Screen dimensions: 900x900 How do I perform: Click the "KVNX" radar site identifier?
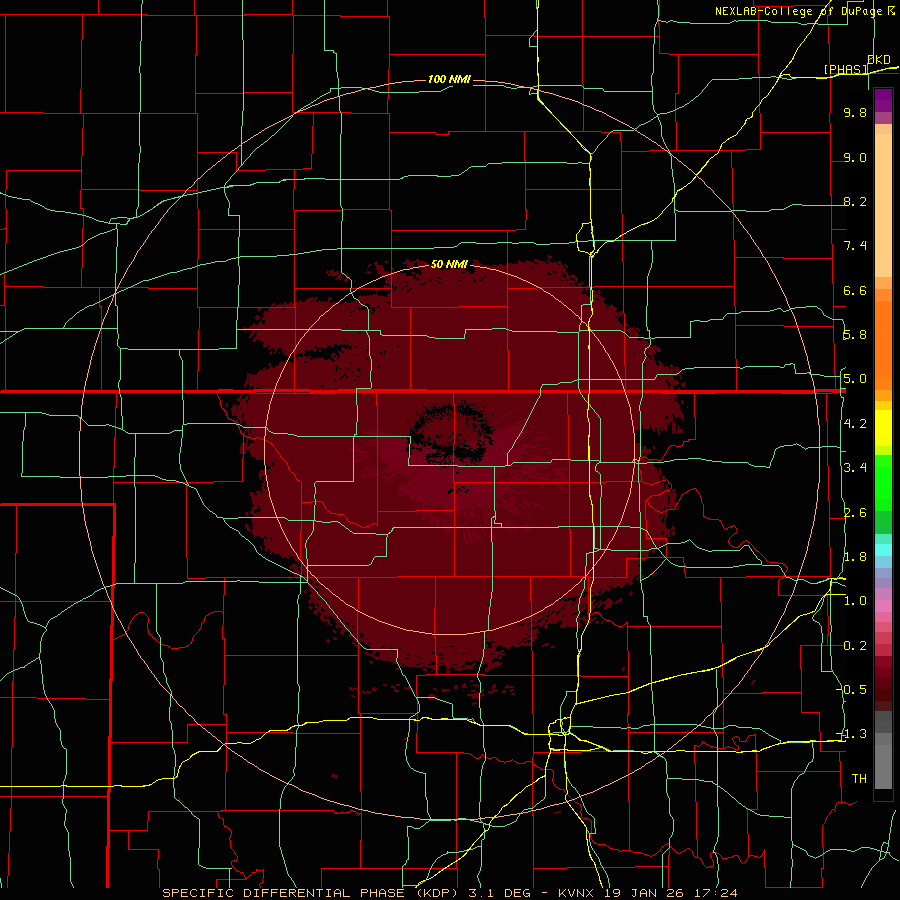click(x=577, y=893)
